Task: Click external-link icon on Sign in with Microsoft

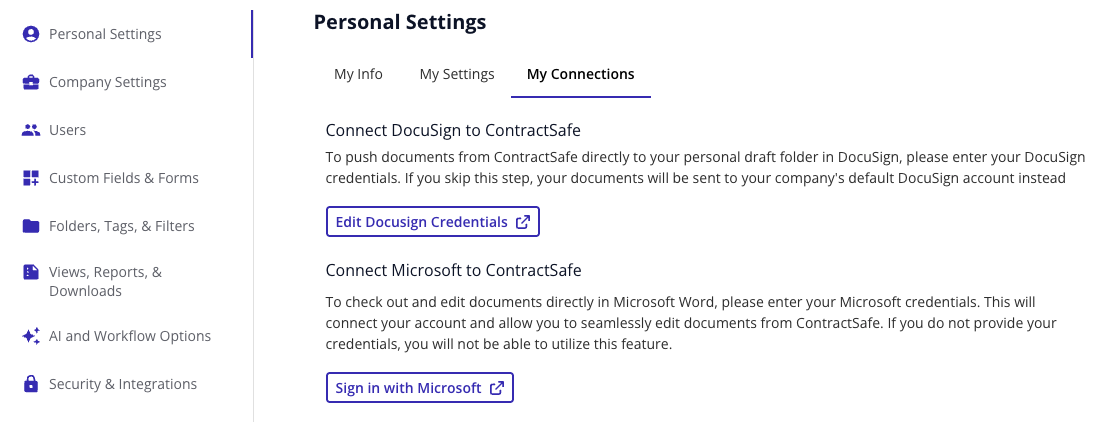Action: tap(496, 388)
